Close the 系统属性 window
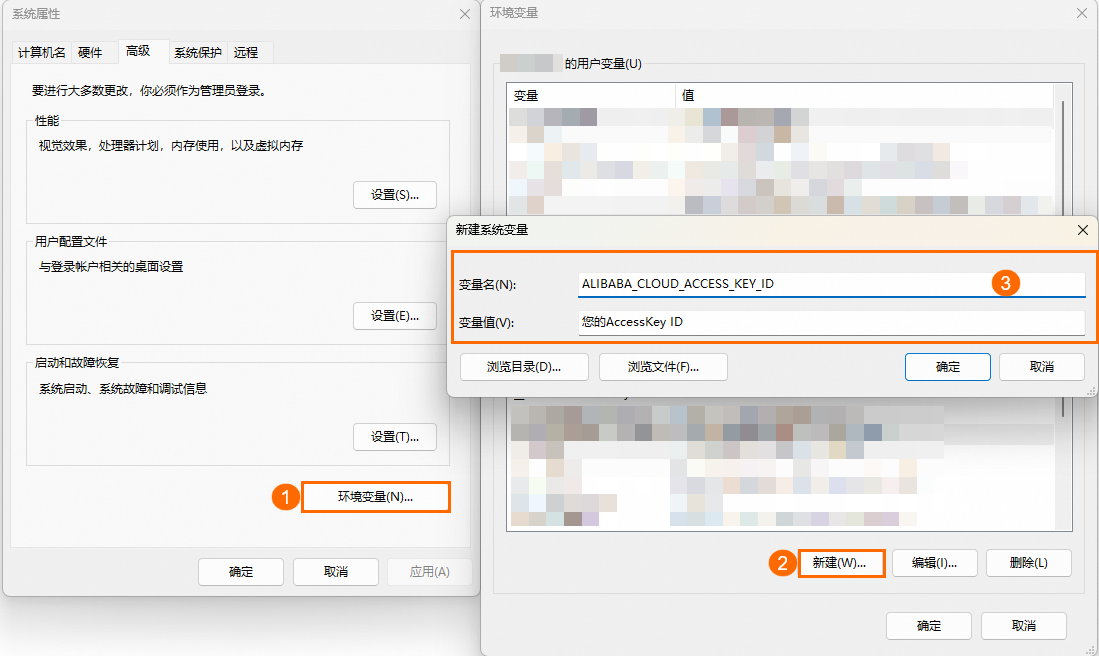Screen dimensions: 1099x656 [x=465, y=14]
